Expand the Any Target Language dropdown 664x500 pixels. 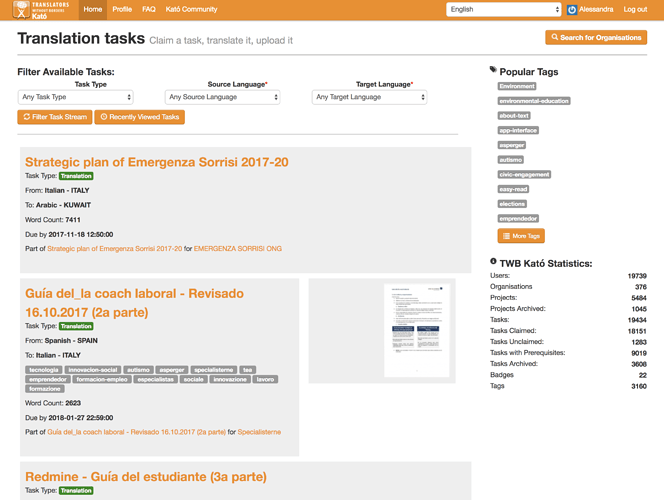[x=369, y=97]
